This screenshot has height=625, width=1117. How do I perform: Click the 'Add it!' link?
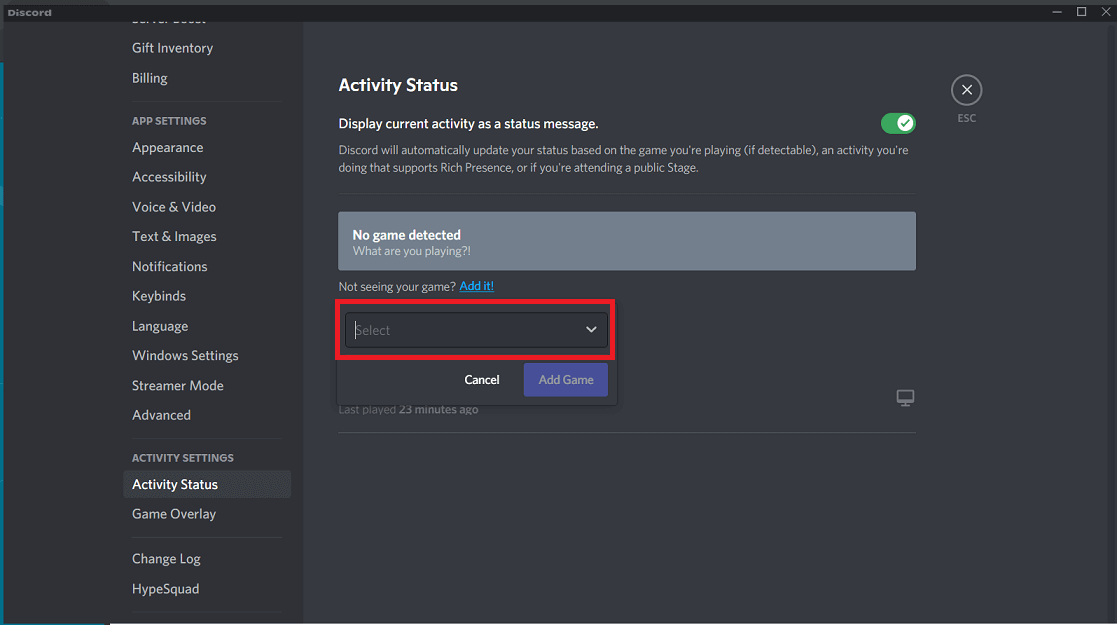[x=477, y=286]
